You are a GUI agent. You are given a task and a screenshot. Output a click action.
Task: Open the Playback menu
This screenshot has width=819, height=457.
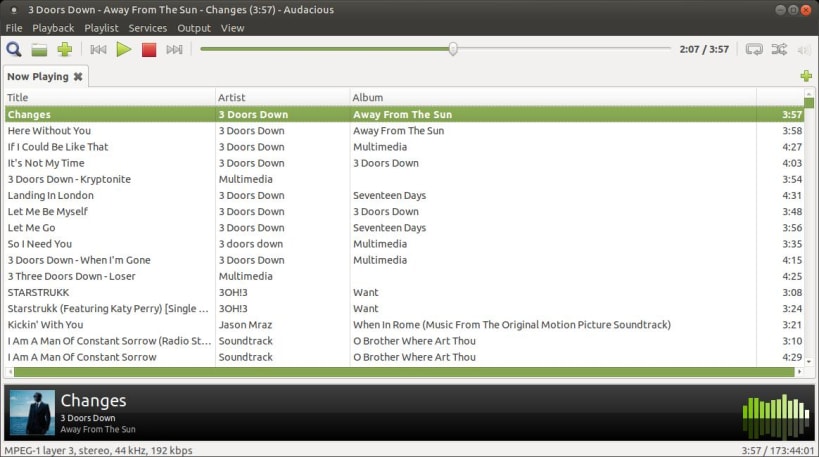tap(53, 28)
